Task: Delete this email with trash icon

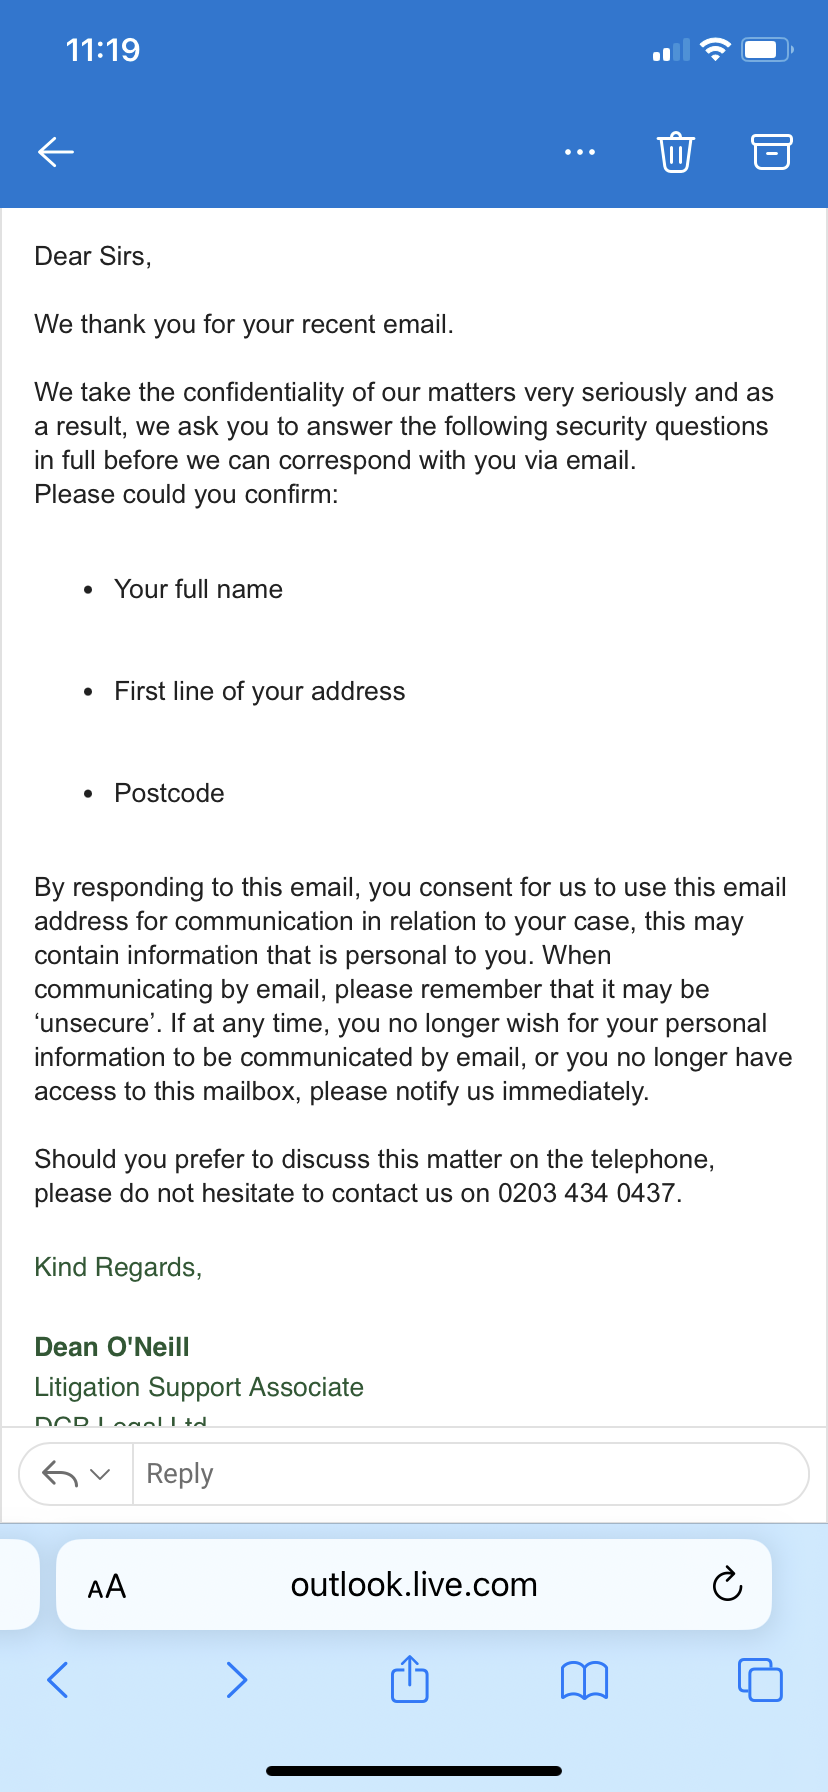Action: 676,152
